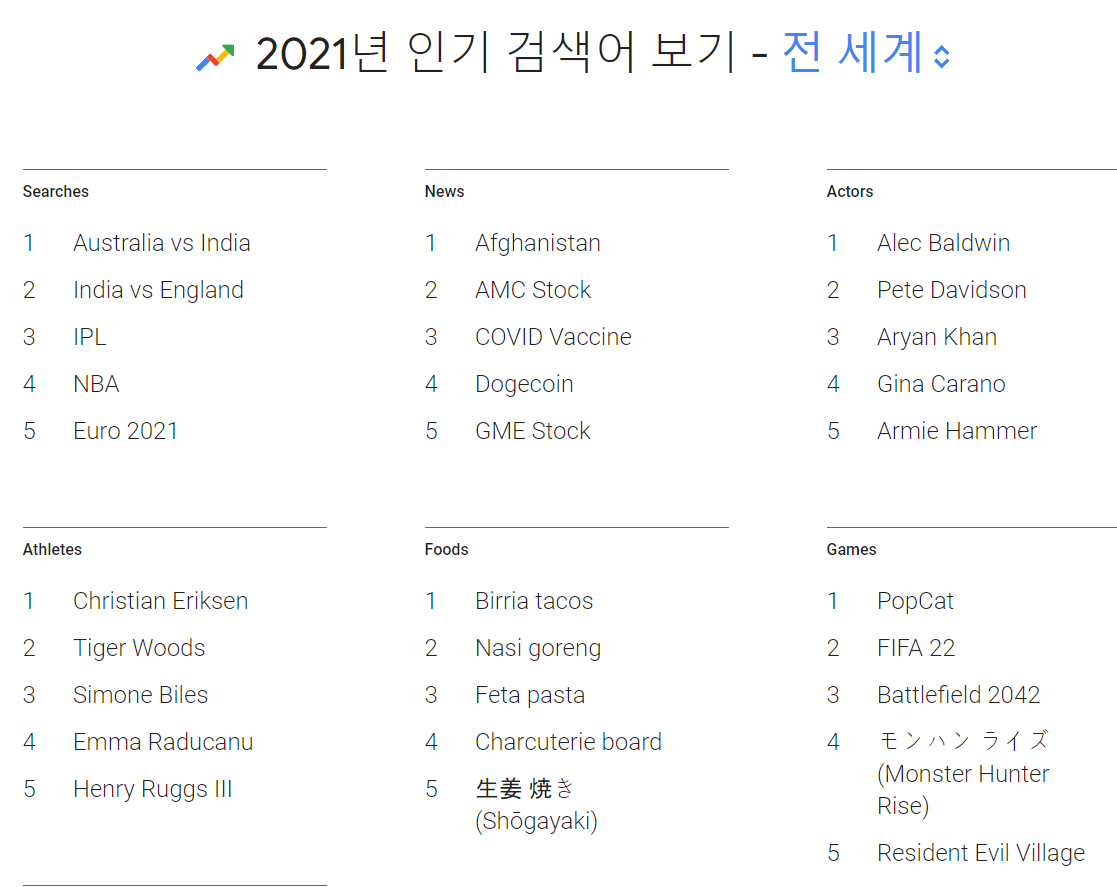Screen dimensions: 1117x887
Task: Open Nasi goreng food entry
Action: 539,648
